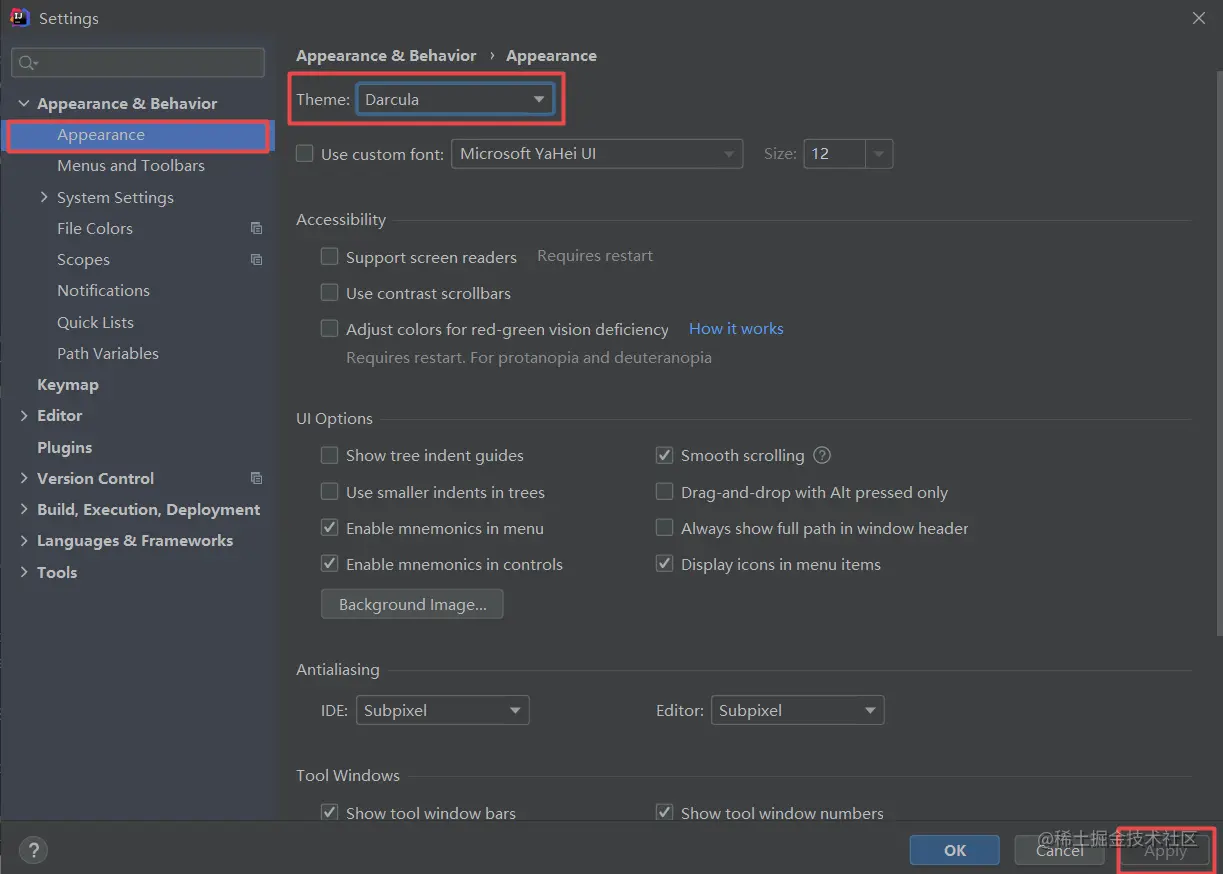This screenshot has width=1223, height=874.
Task: Go to Keymap settings
Action: point(68,384)
